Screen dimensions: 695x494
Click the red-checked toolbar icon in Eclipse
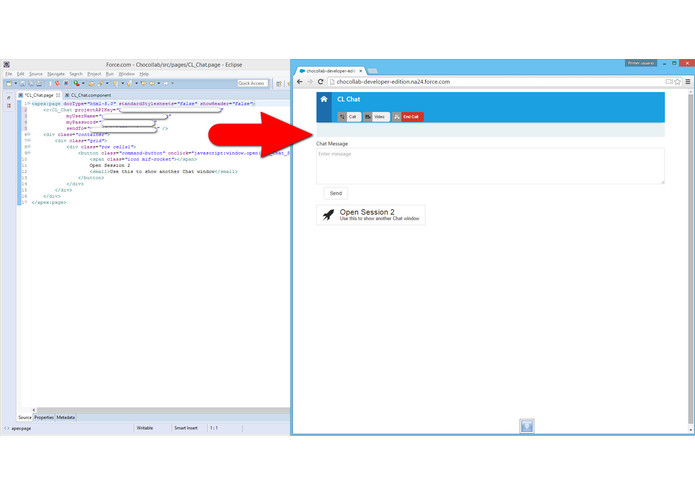point(58,83)
